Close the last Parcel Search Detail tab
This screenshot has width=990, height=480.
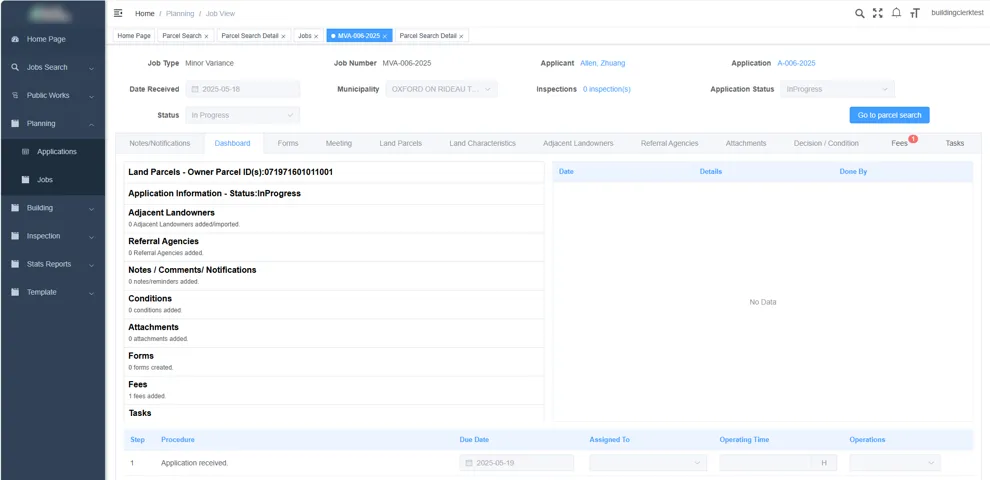coord(461,37)
